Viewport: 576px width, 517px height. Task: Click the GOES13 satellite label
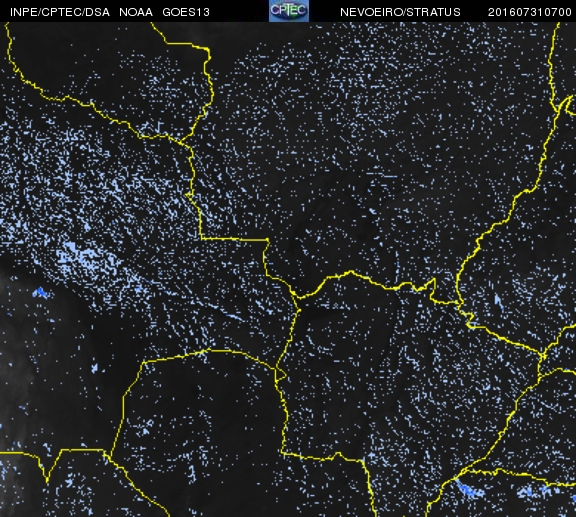[186, 12]
